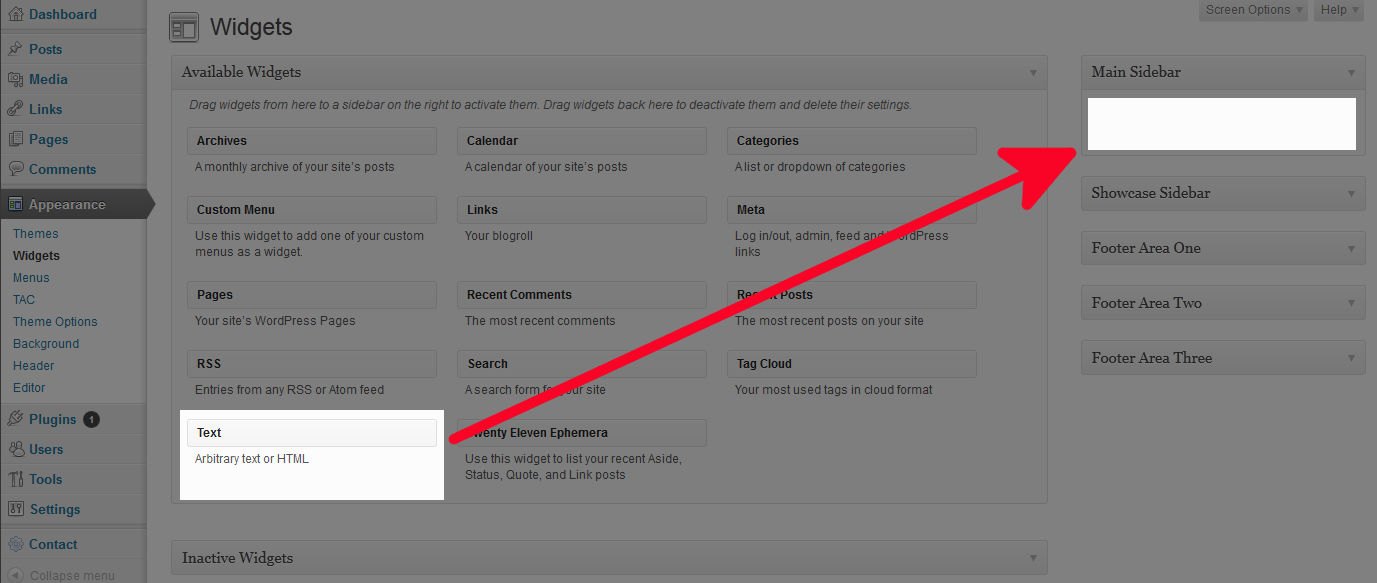Open the Help dropdown tab

1340,10
